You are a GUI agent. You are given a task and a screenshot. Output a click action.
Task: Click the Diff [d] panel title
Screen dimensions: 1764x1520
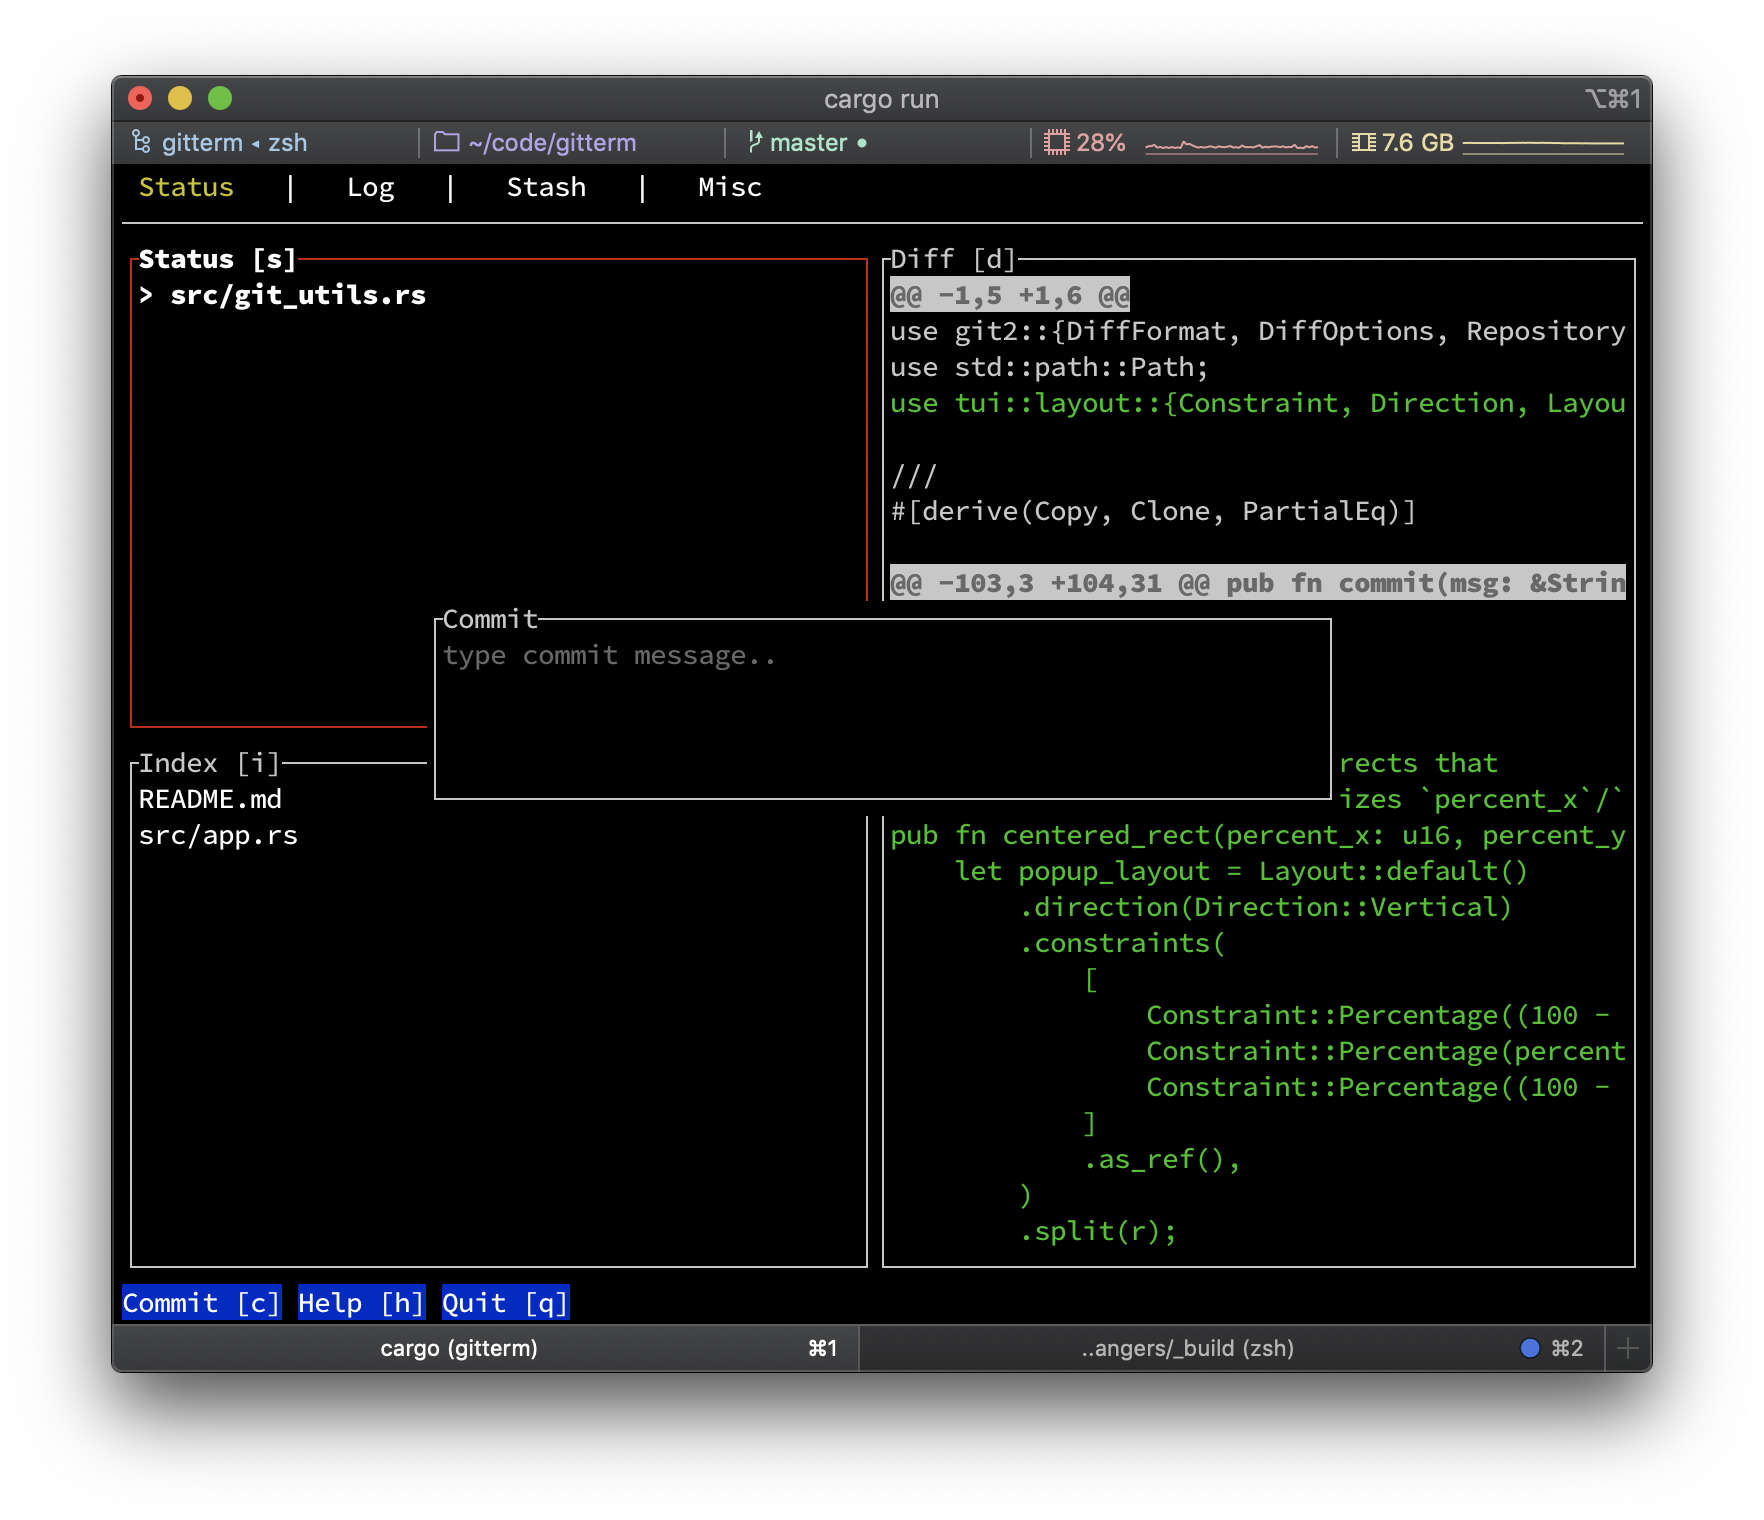[x=952, y=259]
